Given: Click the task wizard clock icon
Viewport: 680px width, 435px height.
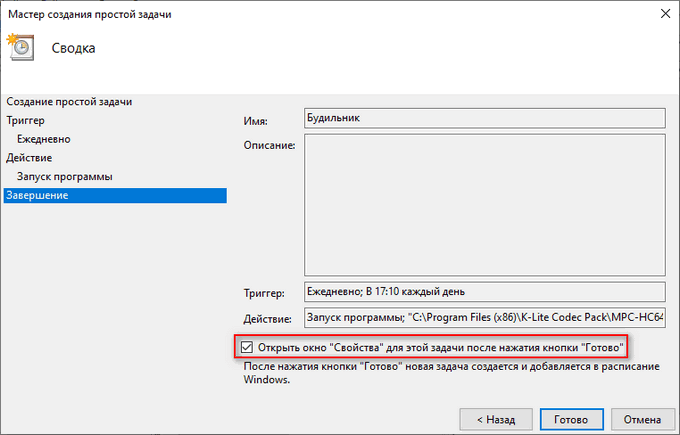Looking at the screenshot, I should pyautogui.click(x=19, y=47).
